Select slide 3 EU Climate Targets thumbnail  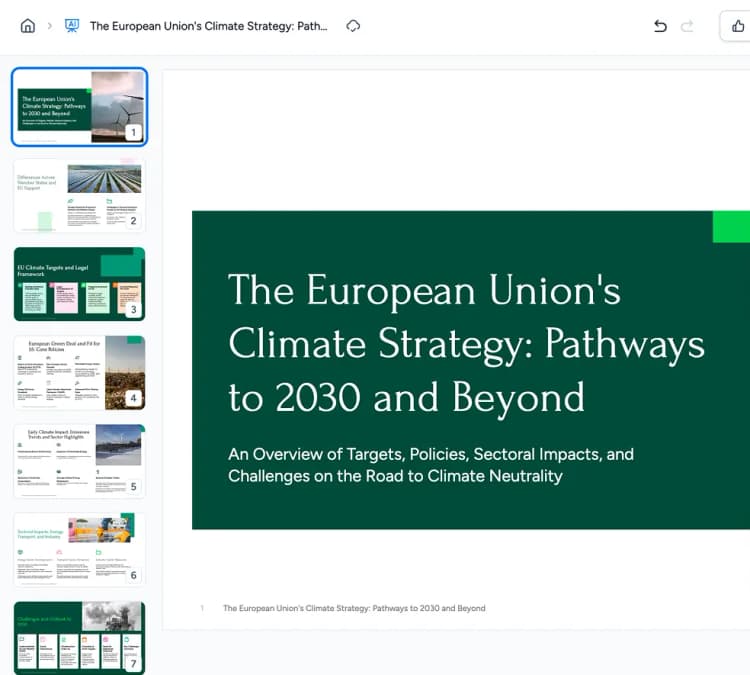[79, 284]
